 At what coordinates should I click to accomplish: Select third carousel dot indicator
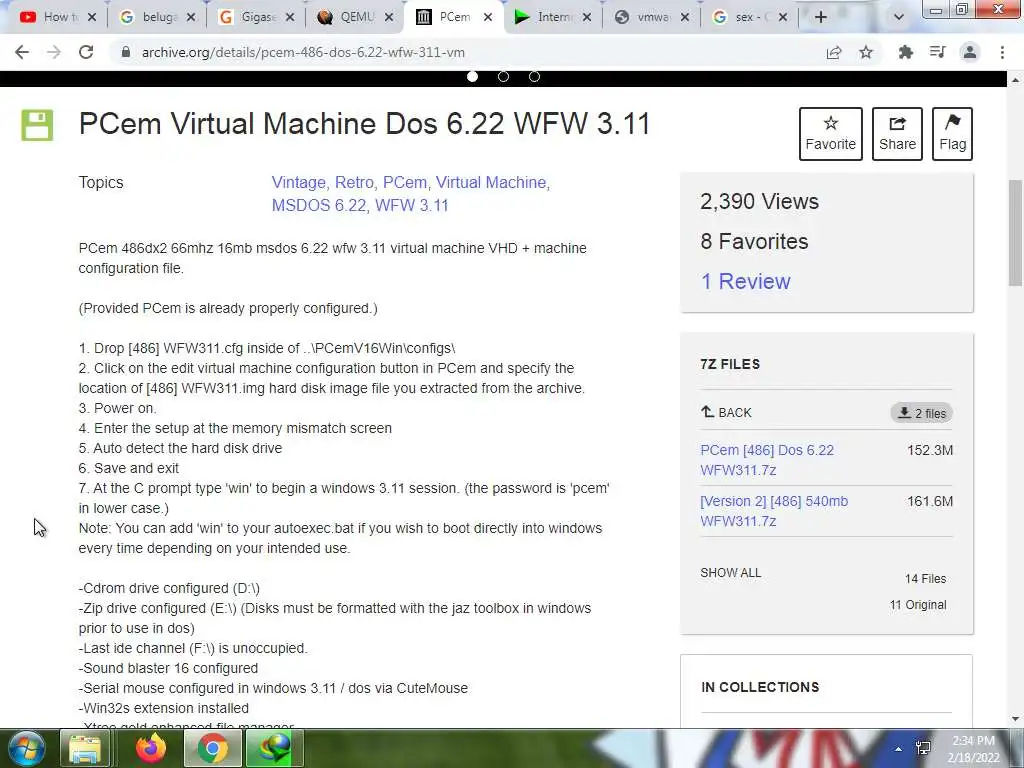coord(534,76)
